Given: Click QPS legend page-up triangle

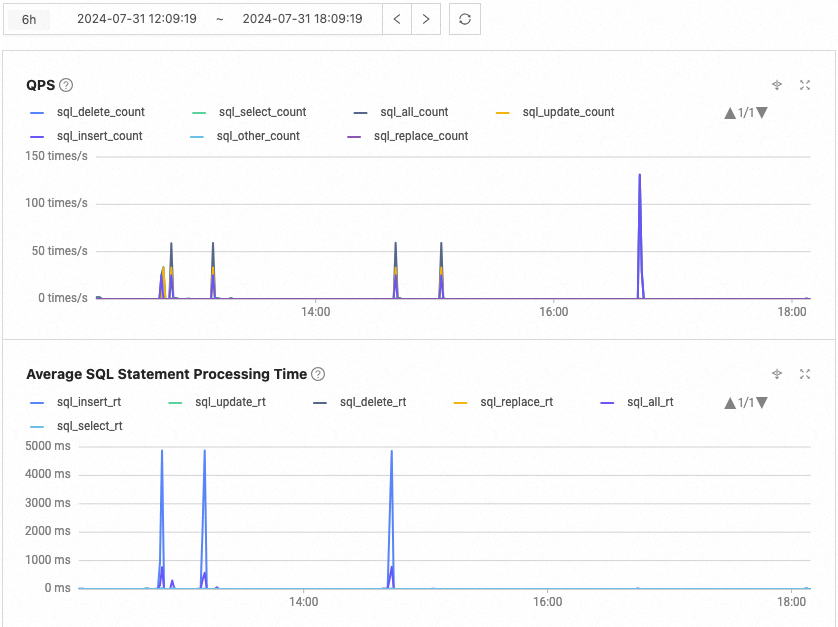Looking at the screenshot, I should pyautogui.click(x=730, y=113).
